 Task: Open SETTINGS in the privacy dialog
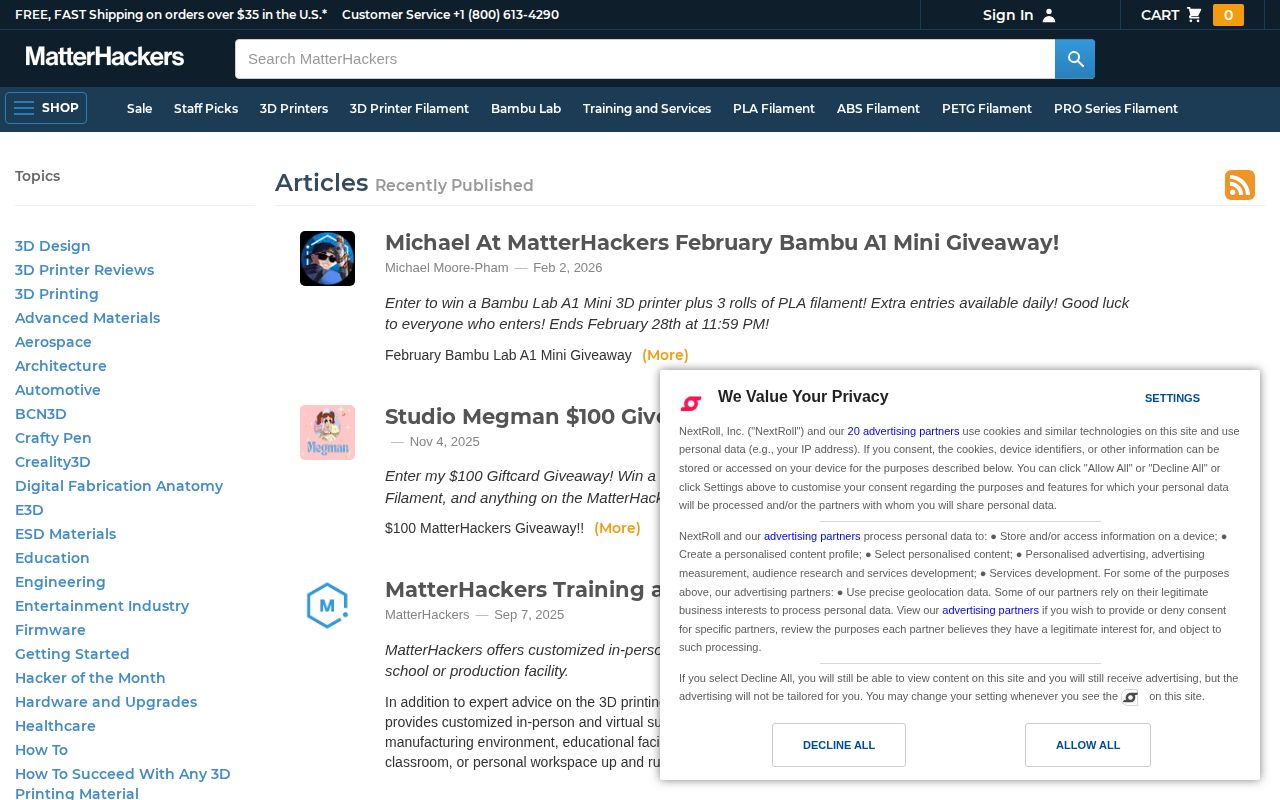coord(1171,398)
